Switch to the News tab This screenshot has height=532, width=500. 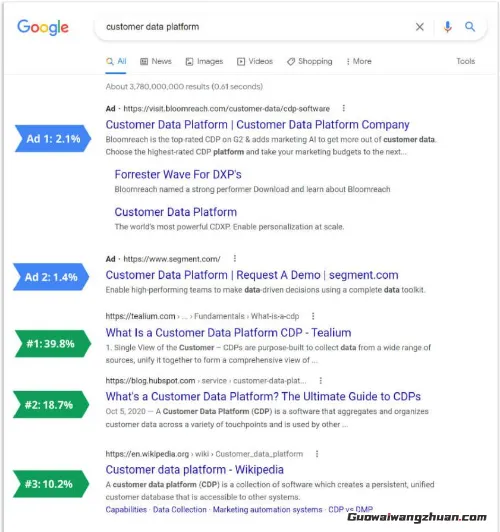click(156, 61)
